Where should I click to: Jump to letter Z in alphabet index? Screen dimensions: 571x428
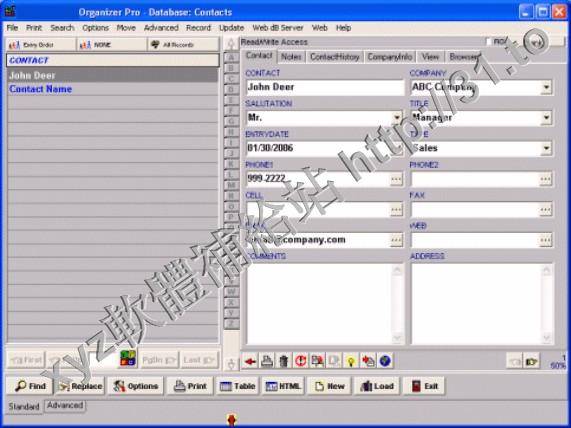[x=231, y=323]
